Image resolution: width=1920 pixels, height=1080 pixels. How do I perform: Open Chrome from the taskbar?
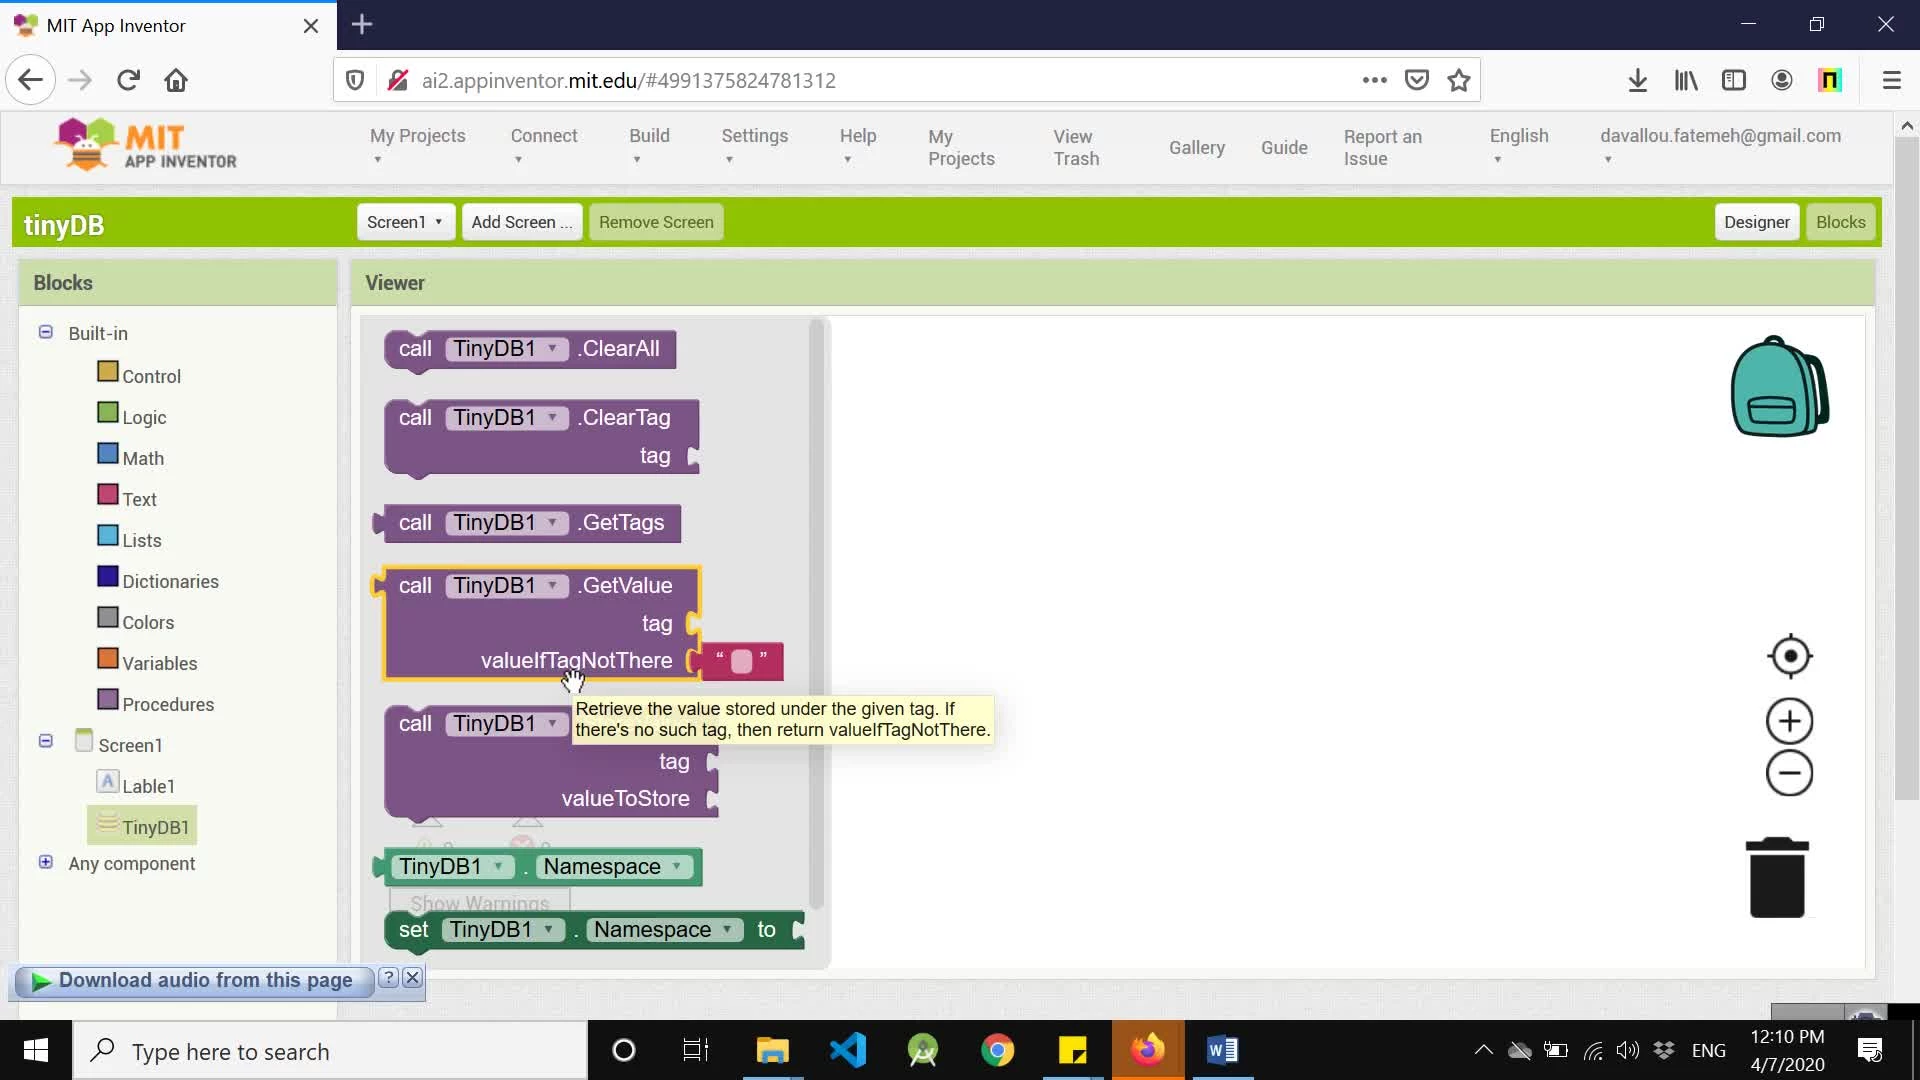point(997,1050)
